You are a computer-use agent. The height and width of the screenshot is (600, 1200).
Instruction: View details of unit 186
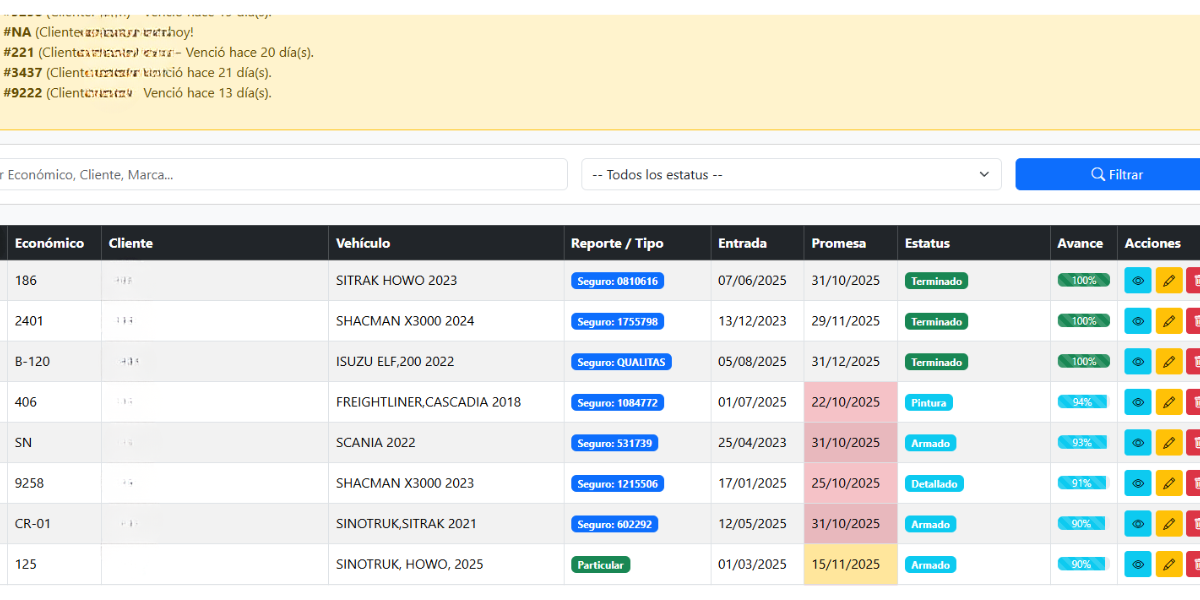tap(1137, 280)
